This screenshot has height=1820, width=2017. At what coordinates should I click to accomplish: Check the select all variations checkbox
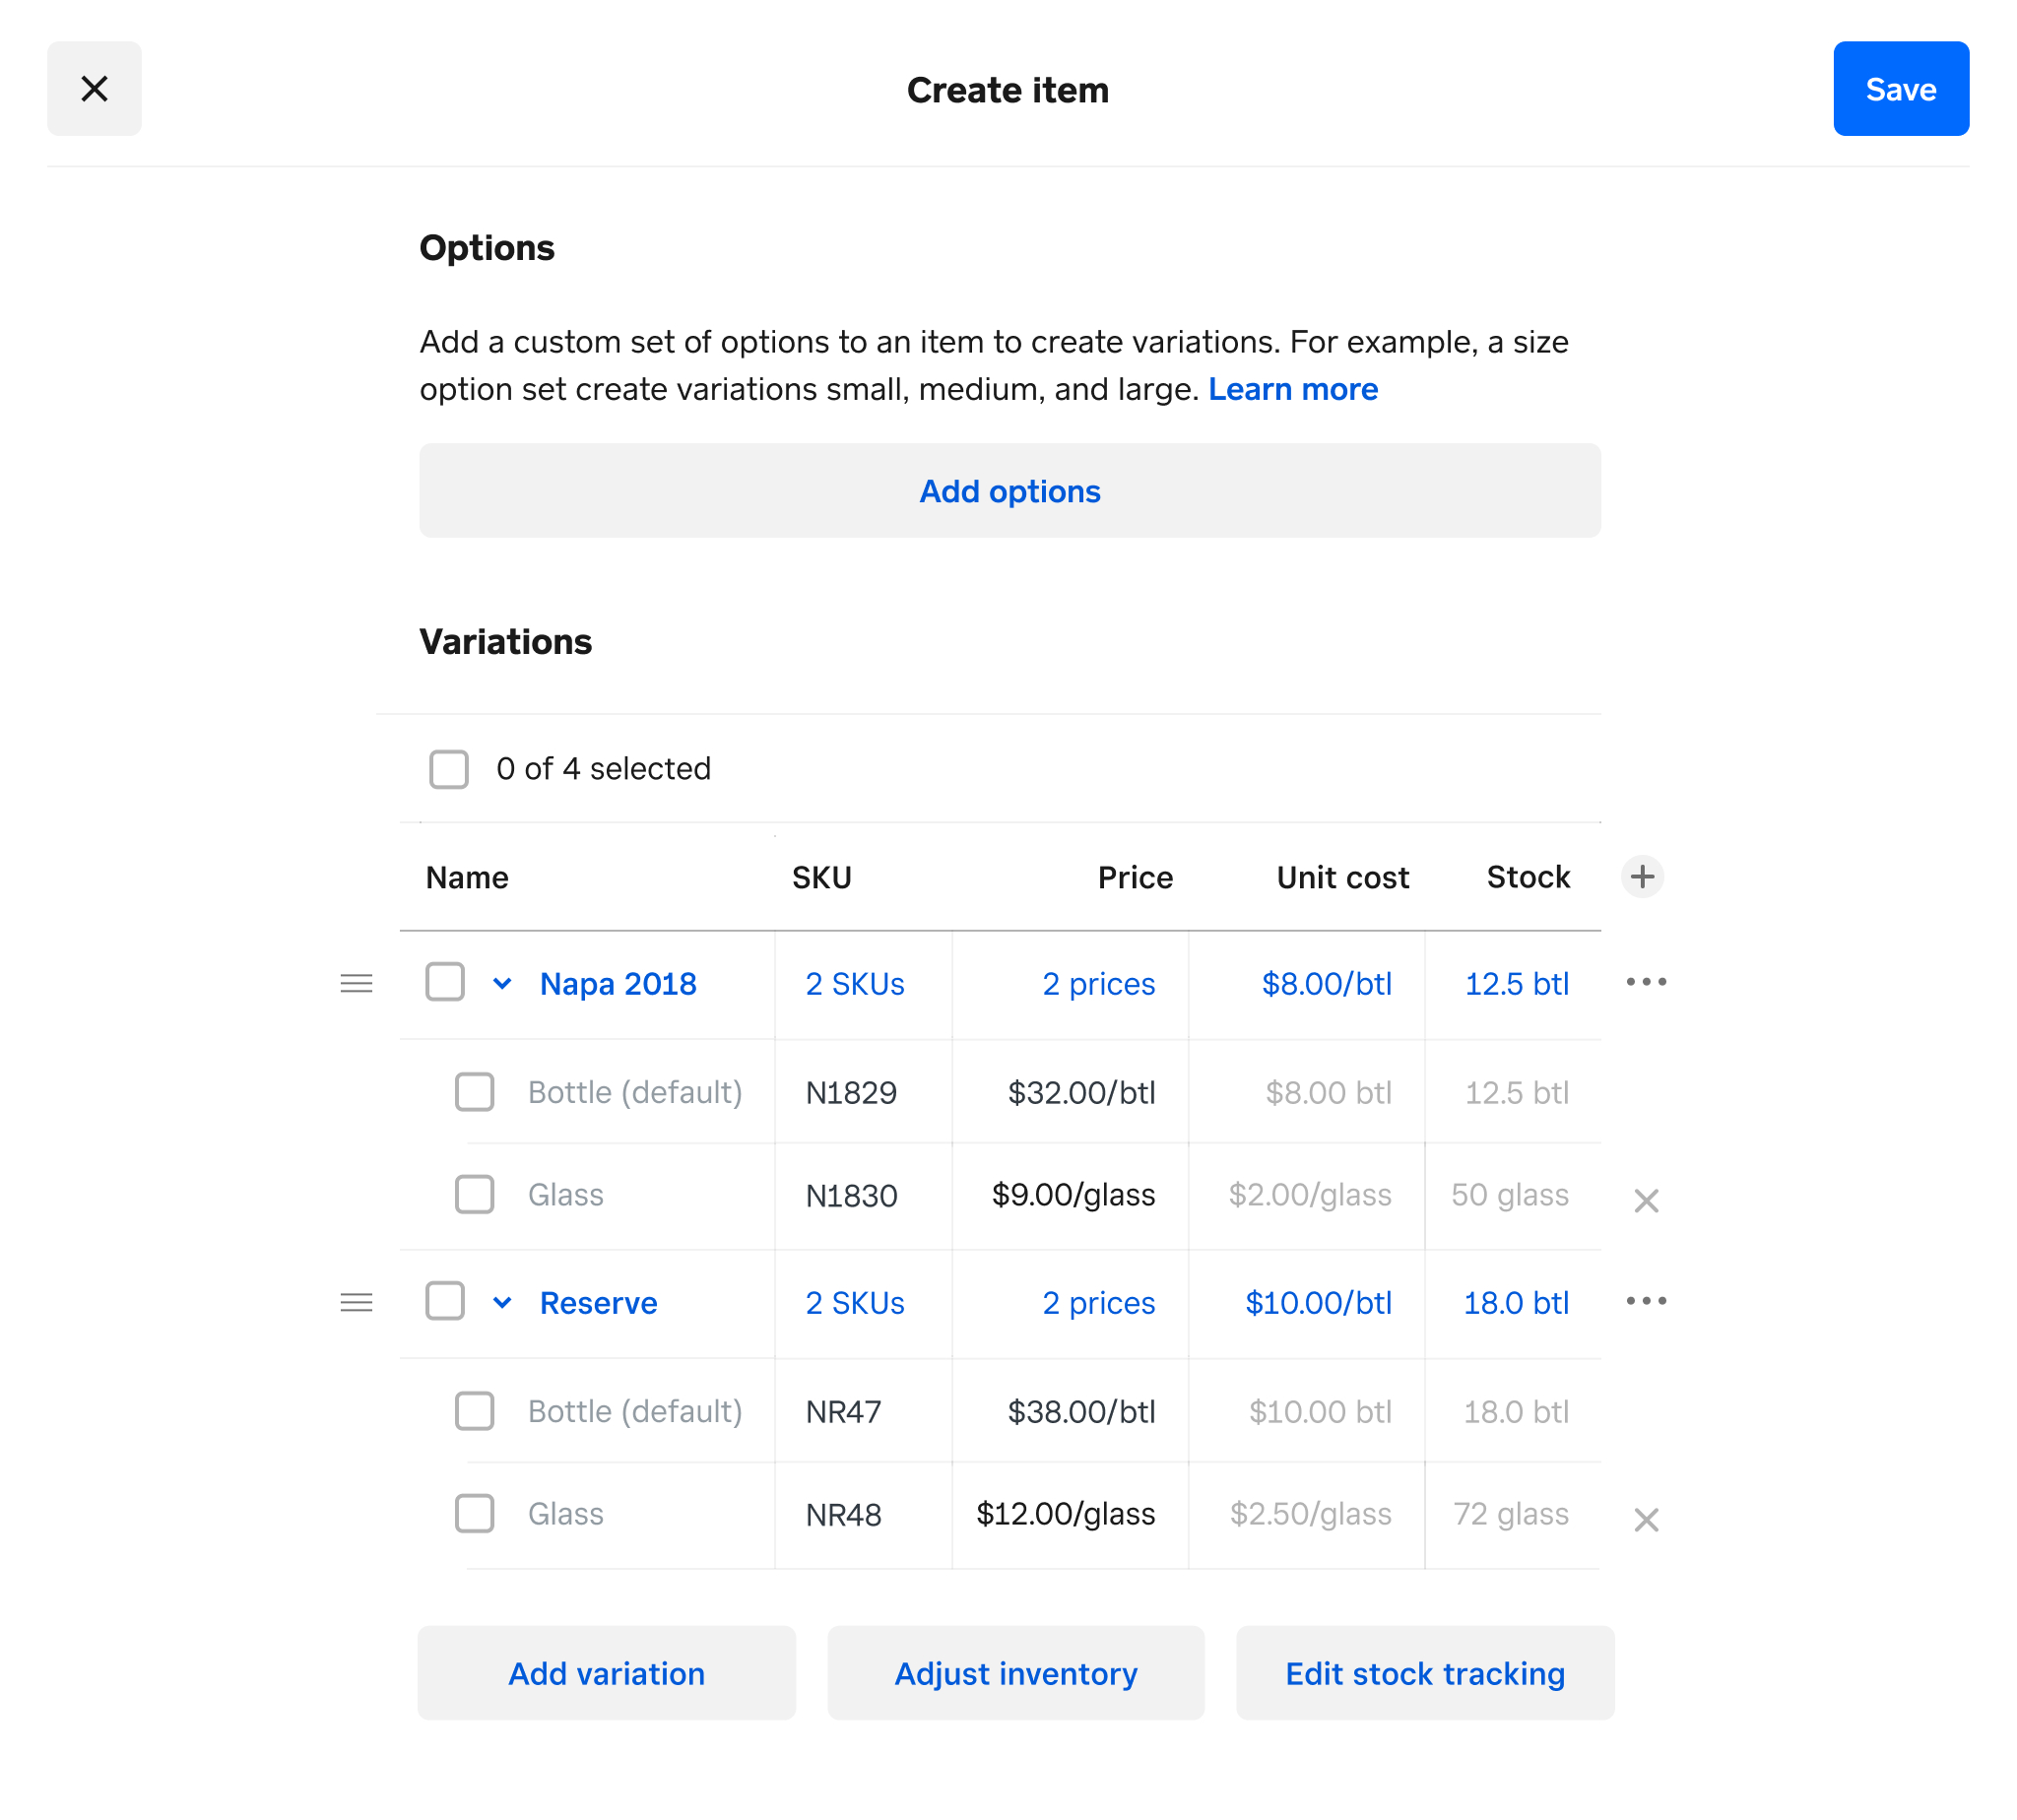coord(449,769)
